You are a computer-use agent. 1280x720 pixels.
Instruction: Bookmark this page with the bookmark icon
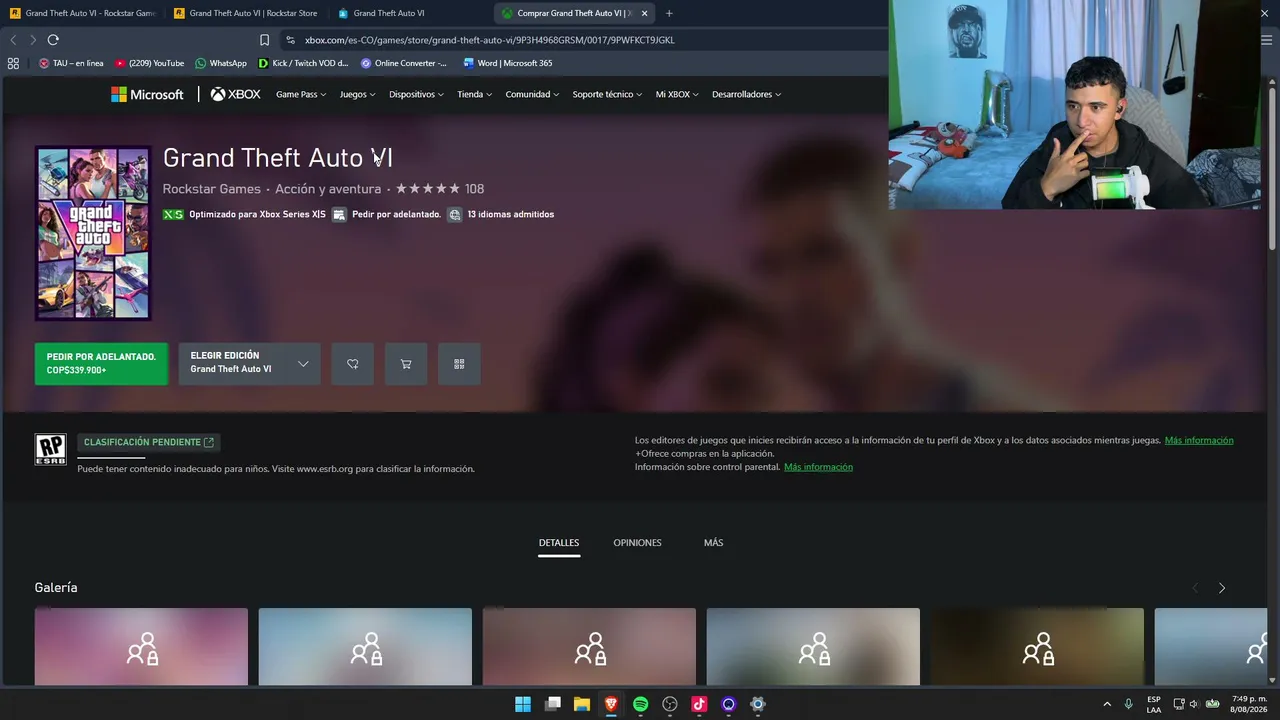[x=264, y=40]
